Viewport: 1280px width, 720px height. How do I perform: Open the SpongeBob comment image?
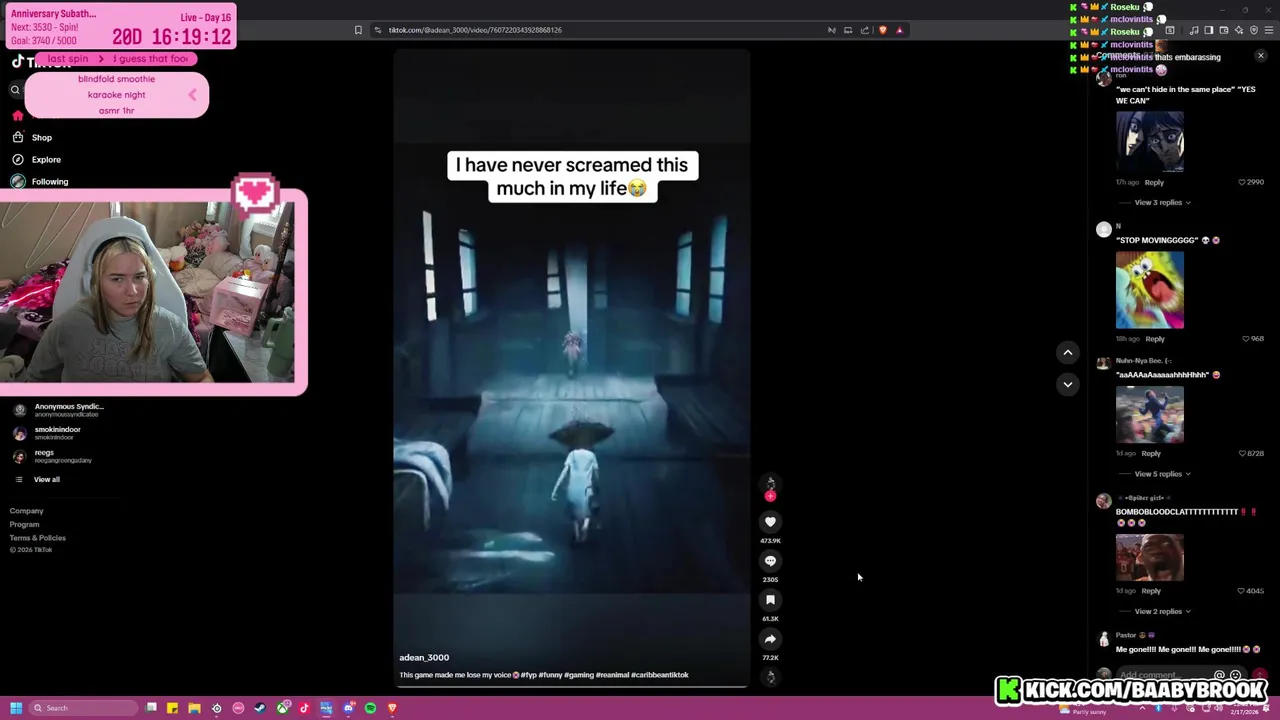[x=1149, y=290]
